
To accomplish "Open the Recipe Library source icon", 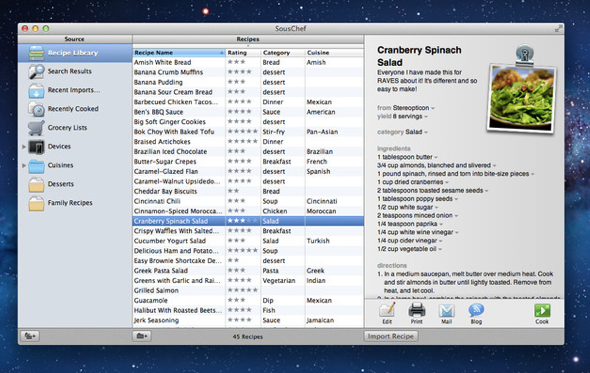I will point(36,53).
